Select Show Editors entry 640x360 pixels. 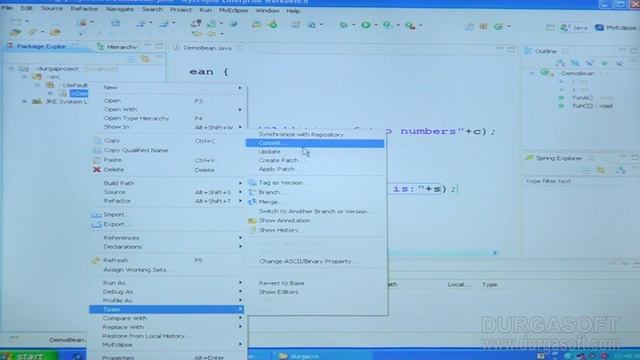point(278,292)
